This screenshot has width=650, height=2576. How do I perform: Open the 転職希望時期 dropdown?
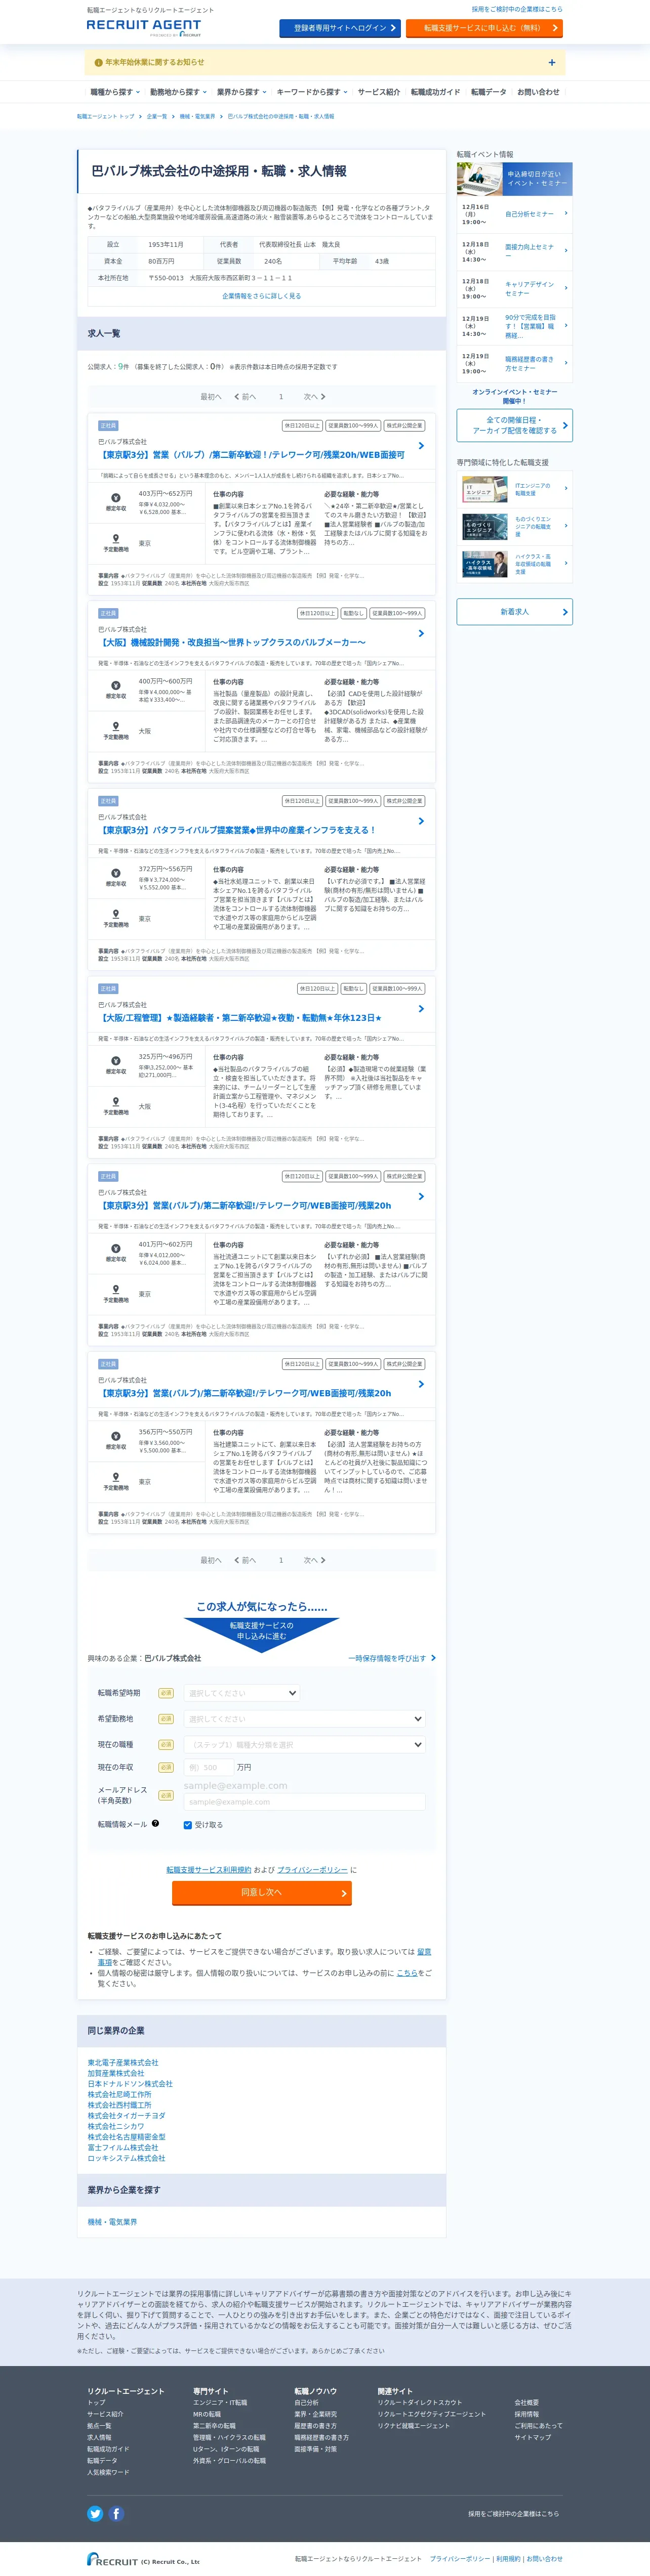[241, 1693]
